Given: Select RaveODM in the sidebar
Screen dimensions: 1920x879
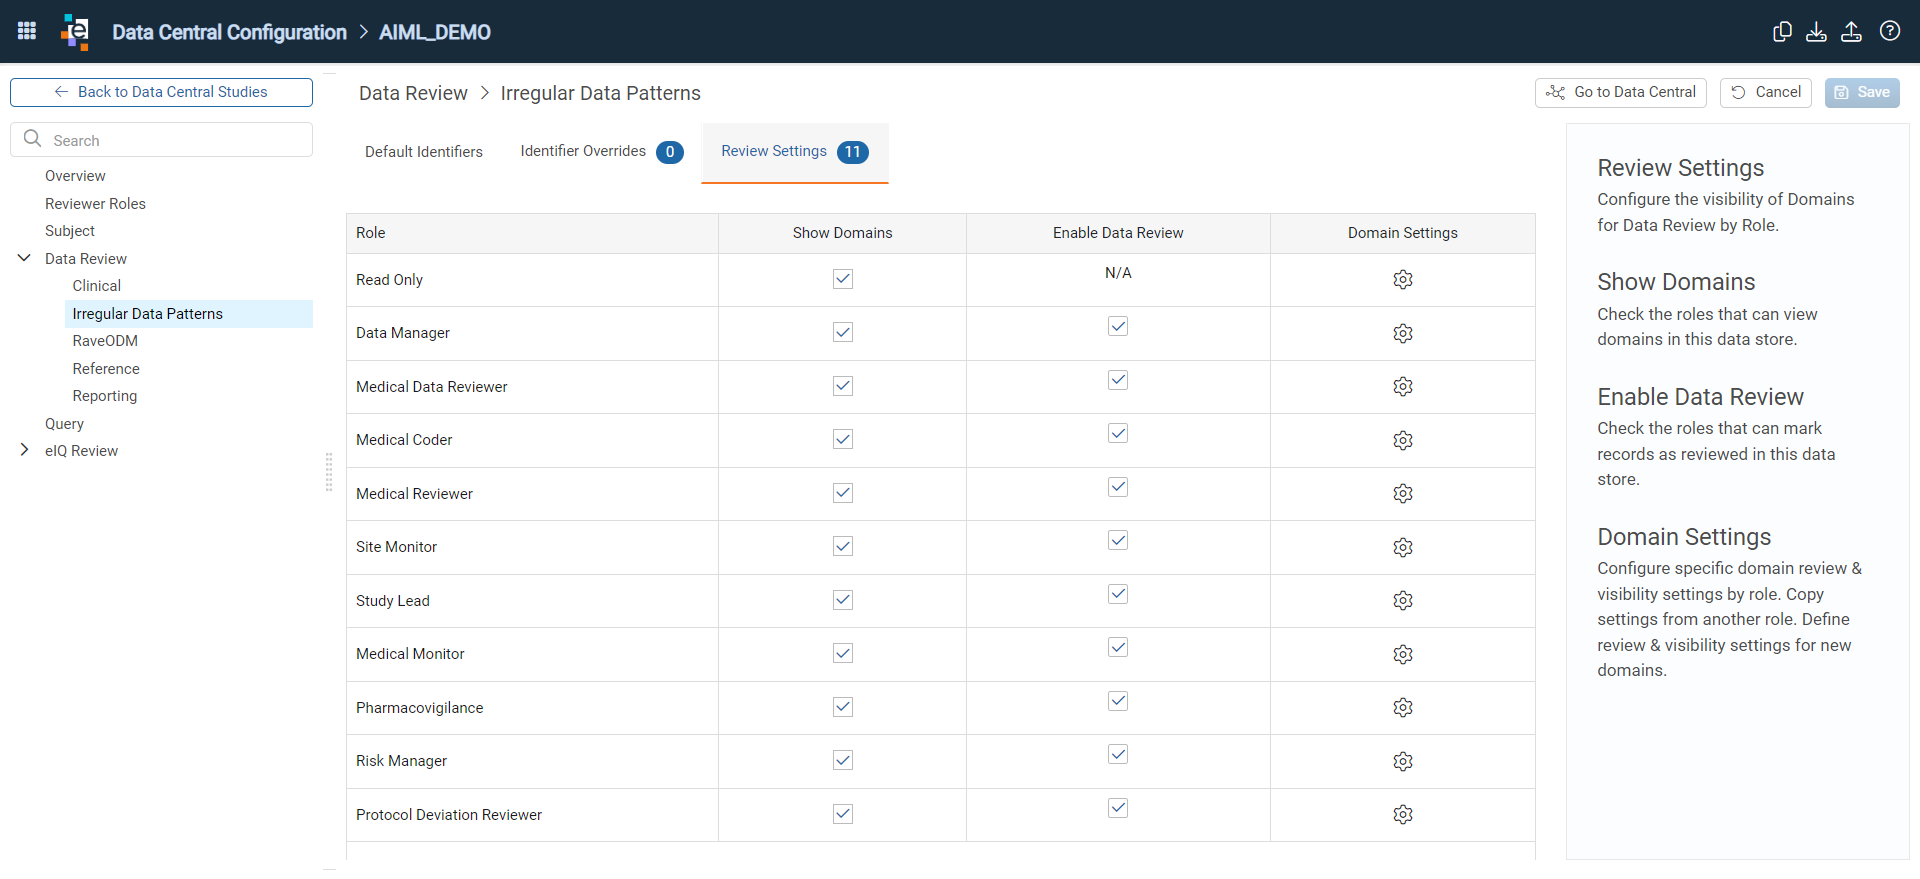Looking at the screenshot, I should tap(105, 341).
